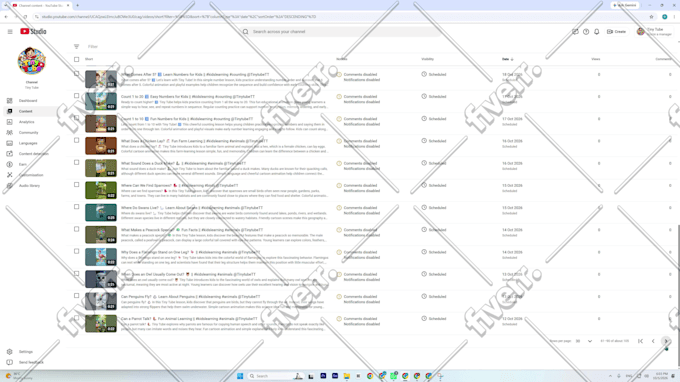Screen dimensions: 680x382
Task: Open the Where Do Swans Live title
Action: 192,208
